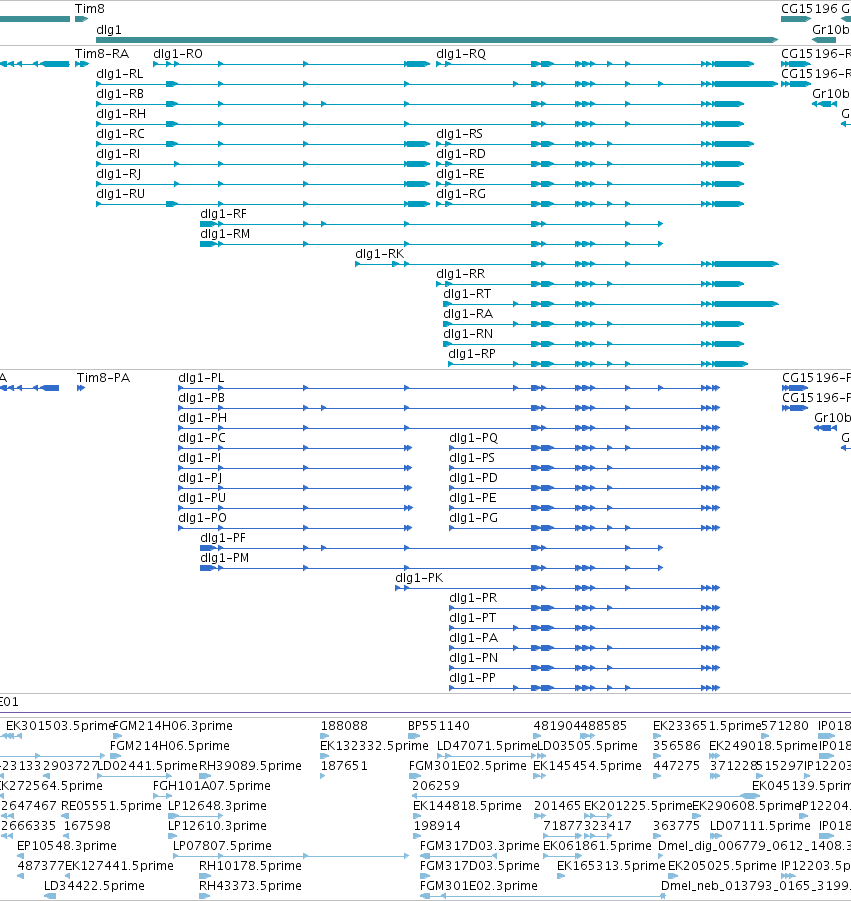Screen dimensions: 851x901
Task: Open the dlg1-RK transcript label
Action: (379, 254)
